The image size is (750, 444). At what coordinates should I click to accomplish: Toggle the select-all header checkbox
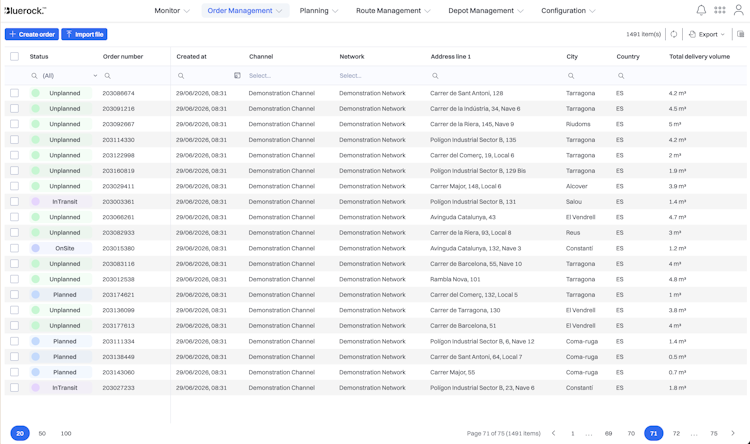[x=14, y=56]
